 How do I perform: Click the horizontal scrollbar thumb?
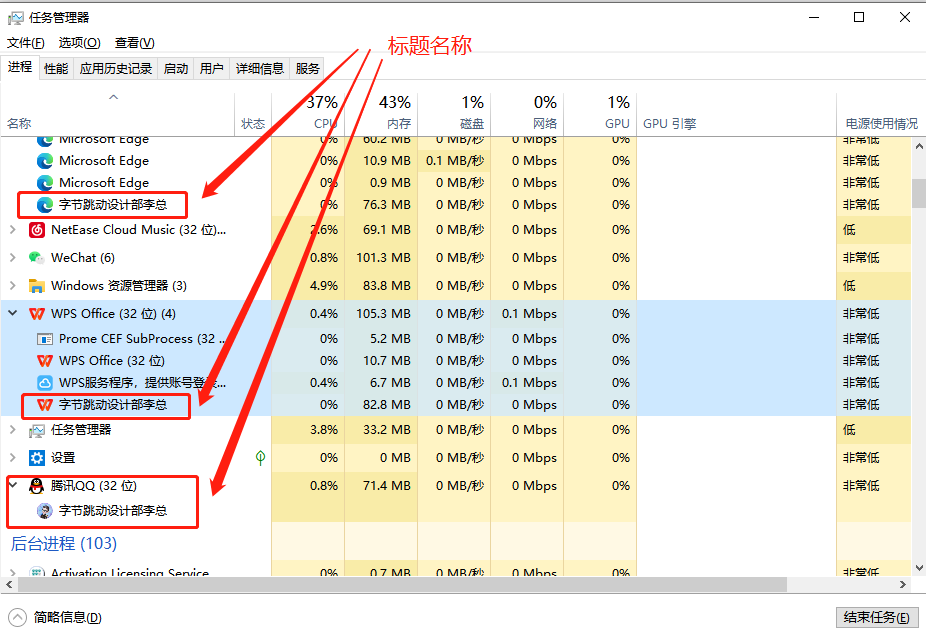tap(402, 584)
